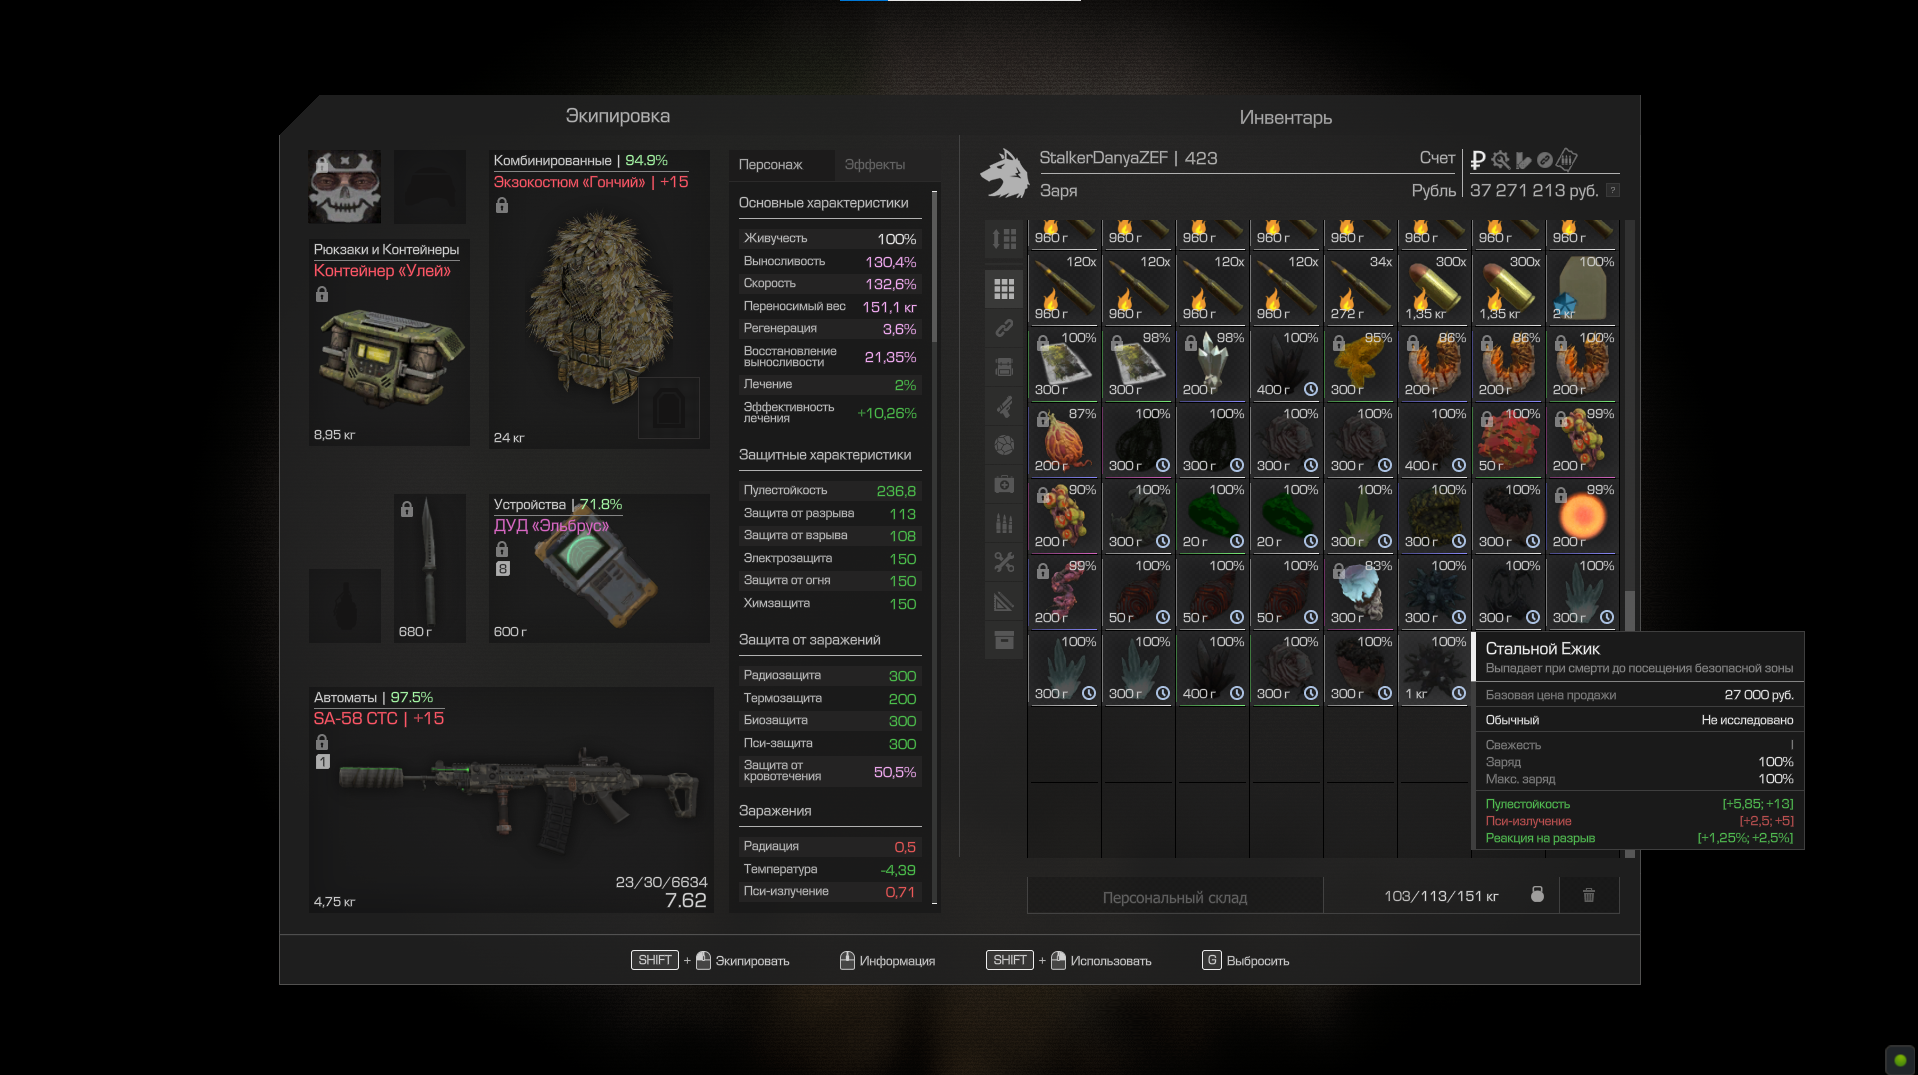Select the empty helmet slot beside skull mask
The height and width of the screenshot is (1075, 1918).
click(x=430, y=186)
